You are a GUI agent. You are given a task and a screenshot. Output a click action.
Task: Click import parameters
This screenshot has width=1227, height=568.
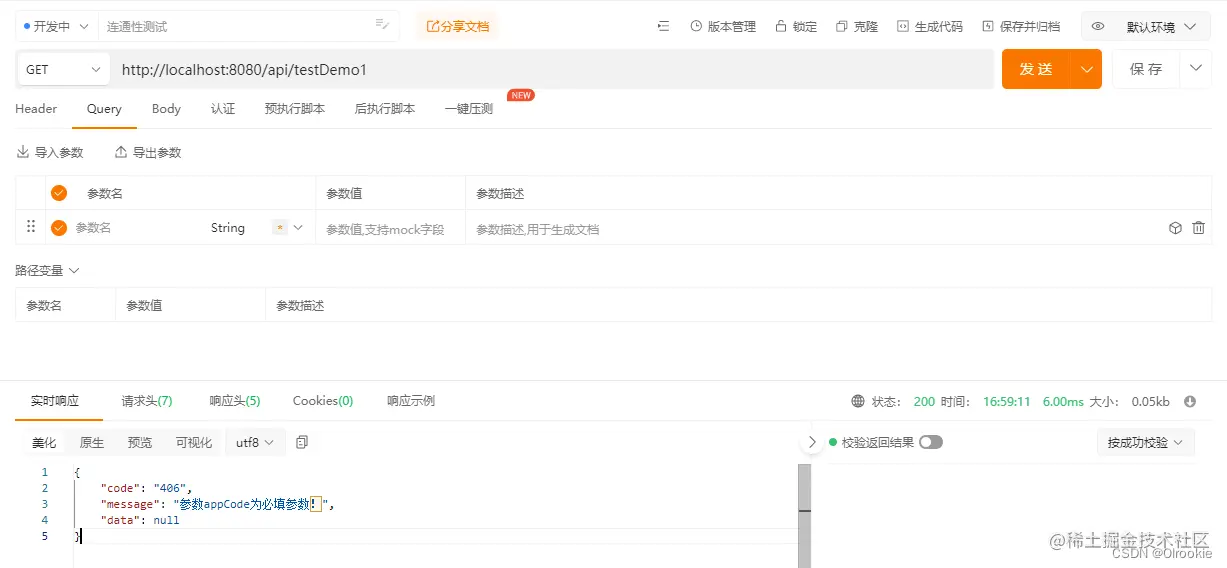tap(50, 153)
